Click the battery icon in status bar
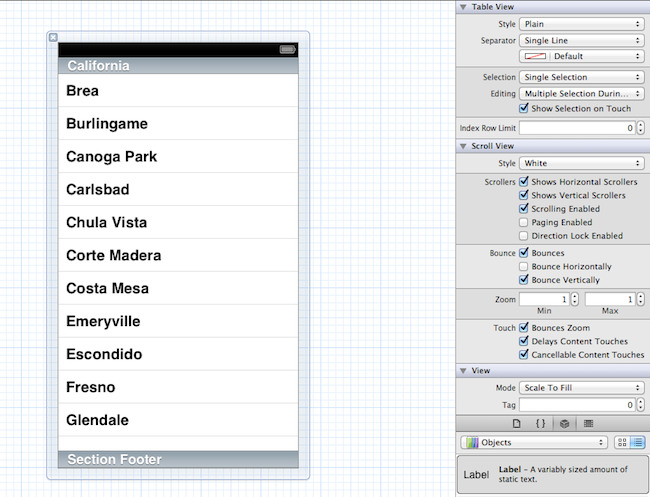 pos(288,50)
